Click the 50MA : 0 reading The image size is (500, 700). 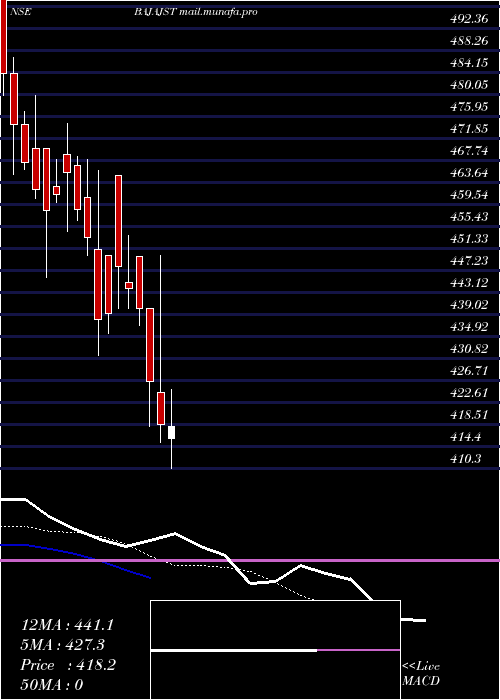pos(52,685)
